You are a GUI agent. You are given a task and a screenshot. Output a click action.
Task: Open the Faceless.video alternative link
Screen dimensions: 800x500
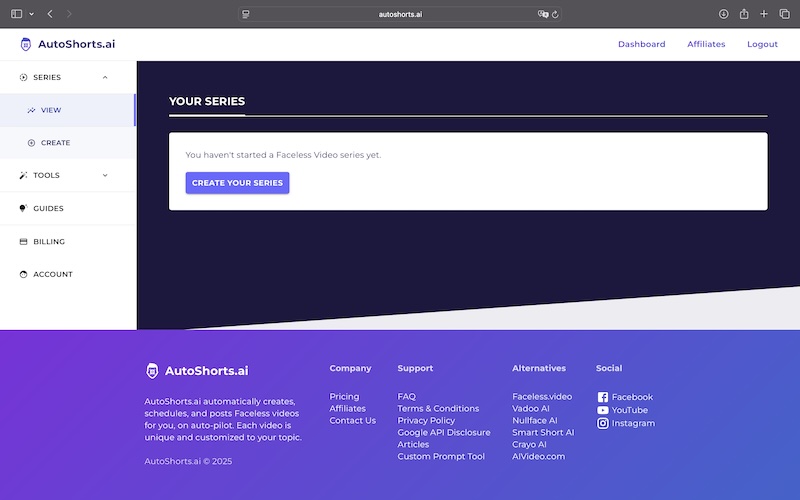coord(542,396)
